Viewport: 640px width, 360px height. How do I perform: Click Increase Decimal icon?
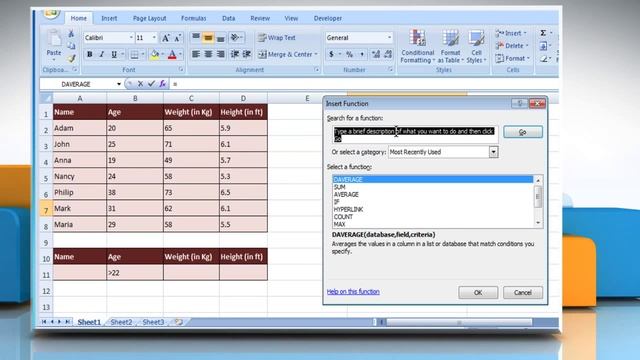(376, 54)
